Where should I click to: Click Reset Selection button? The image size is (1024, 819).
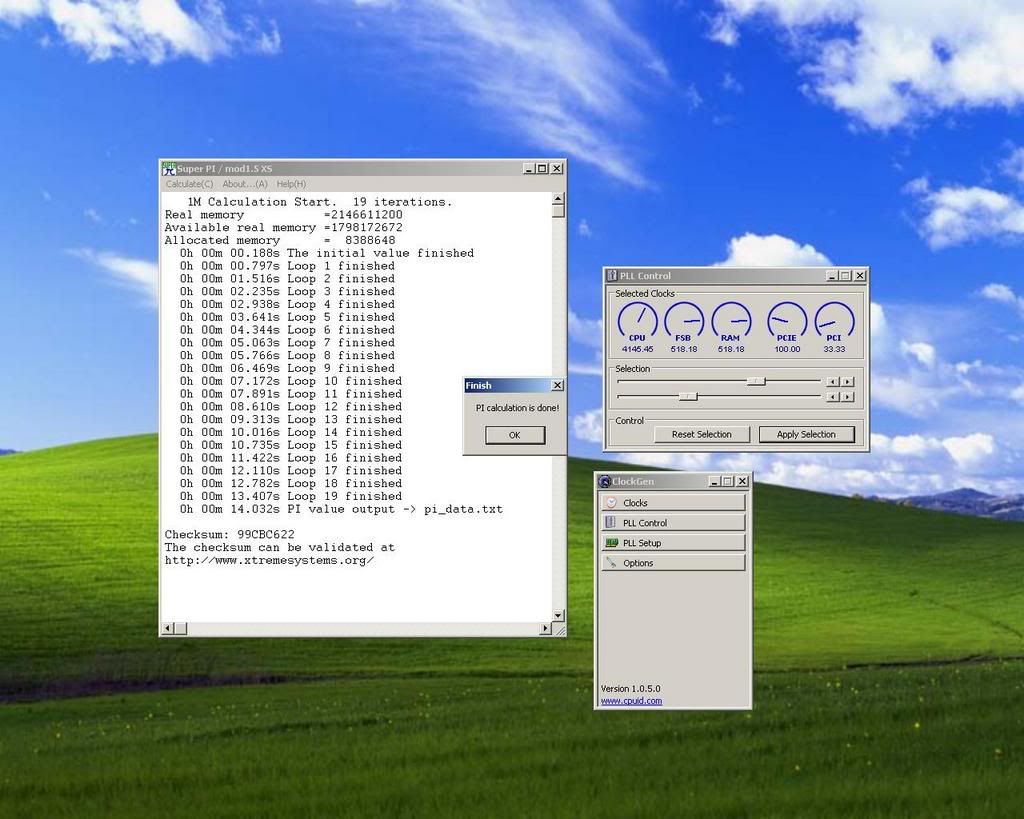[x=701, y=434]
